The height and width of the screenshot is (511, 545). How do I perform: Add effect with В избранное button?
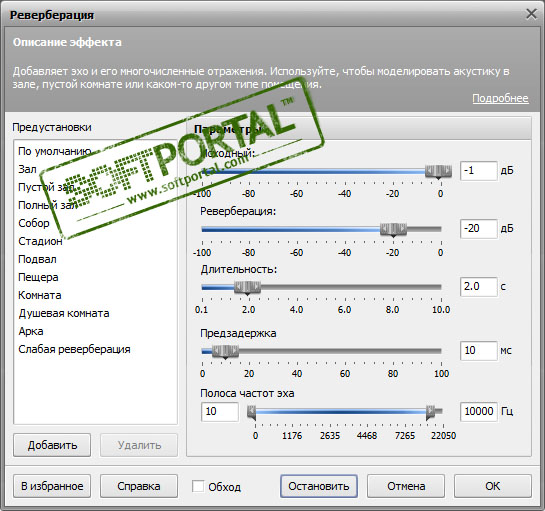pos(52,486)
